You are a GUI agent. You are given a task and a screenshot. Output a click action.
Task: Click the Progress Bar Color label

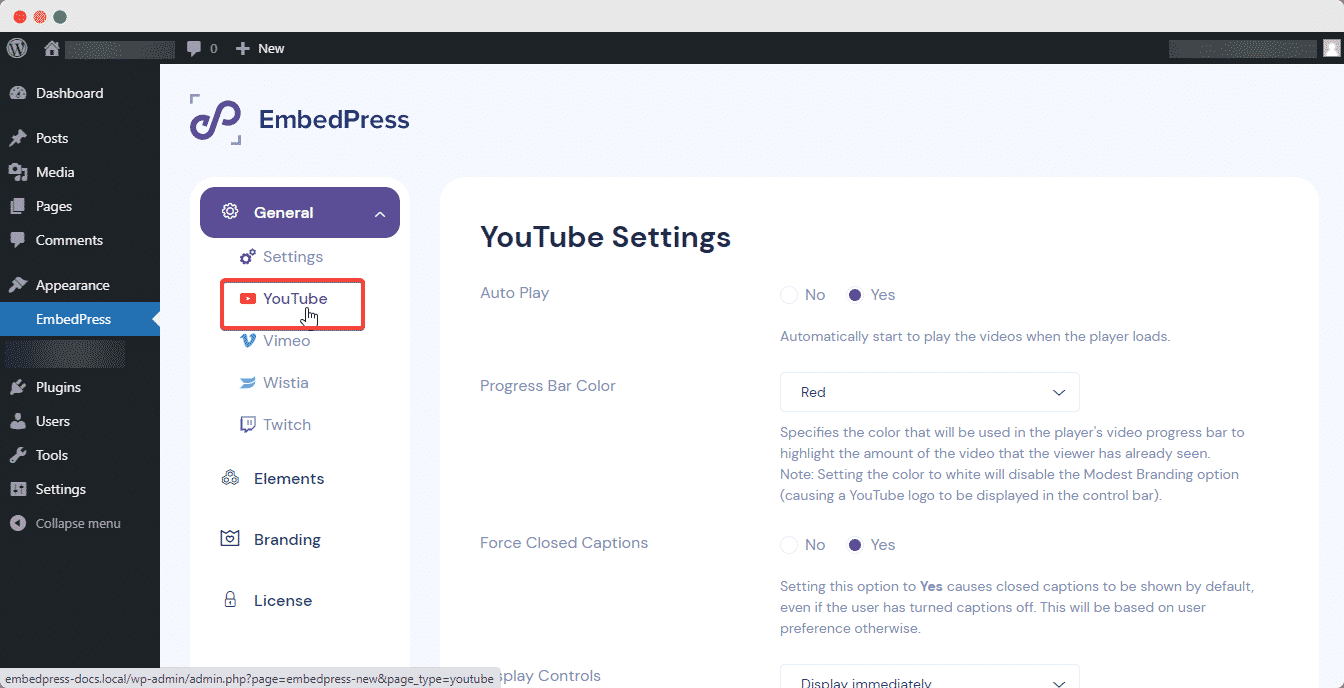click(548, 386)
